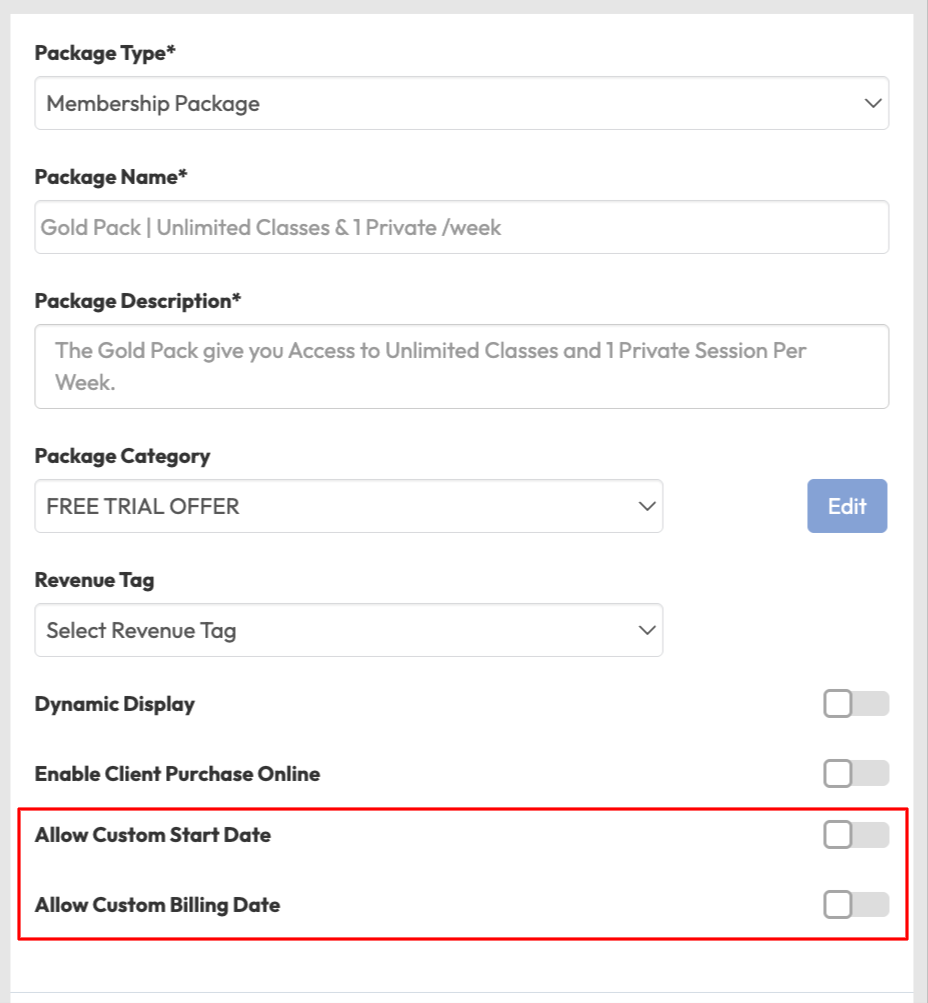Toggle the Dynamic Display switch

click(855, 704)
